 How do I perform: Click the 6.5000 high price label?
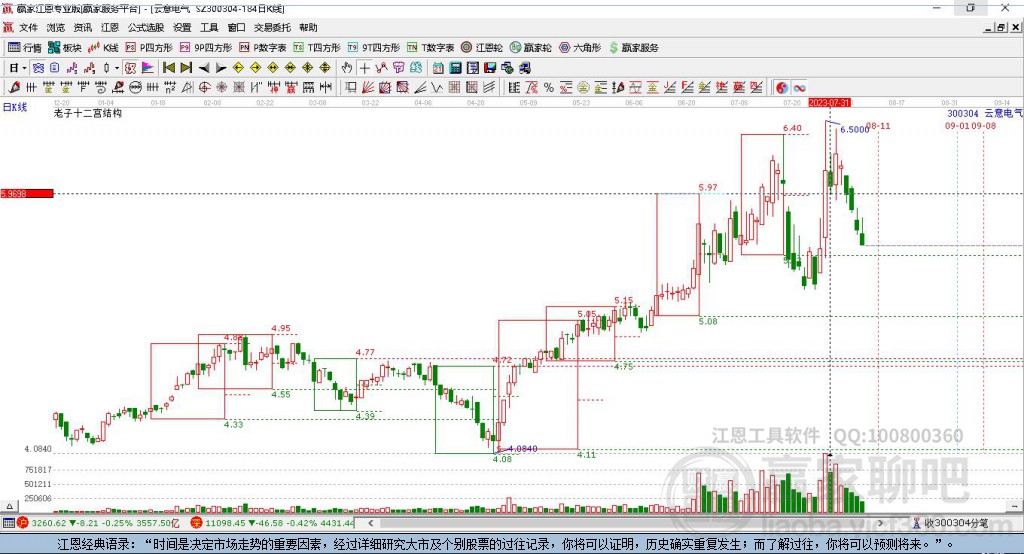[854, 129]
